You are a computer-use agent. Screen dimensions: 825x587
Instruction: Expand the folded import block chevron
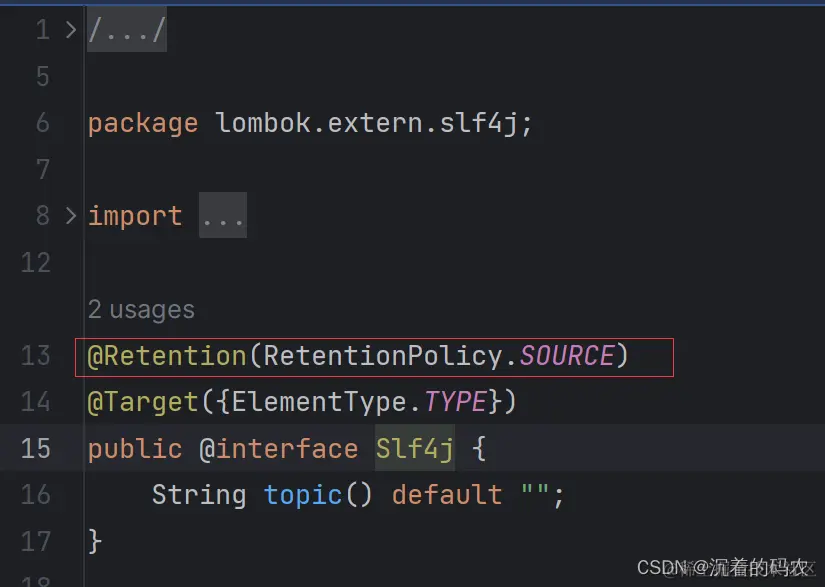click(71, 216)
